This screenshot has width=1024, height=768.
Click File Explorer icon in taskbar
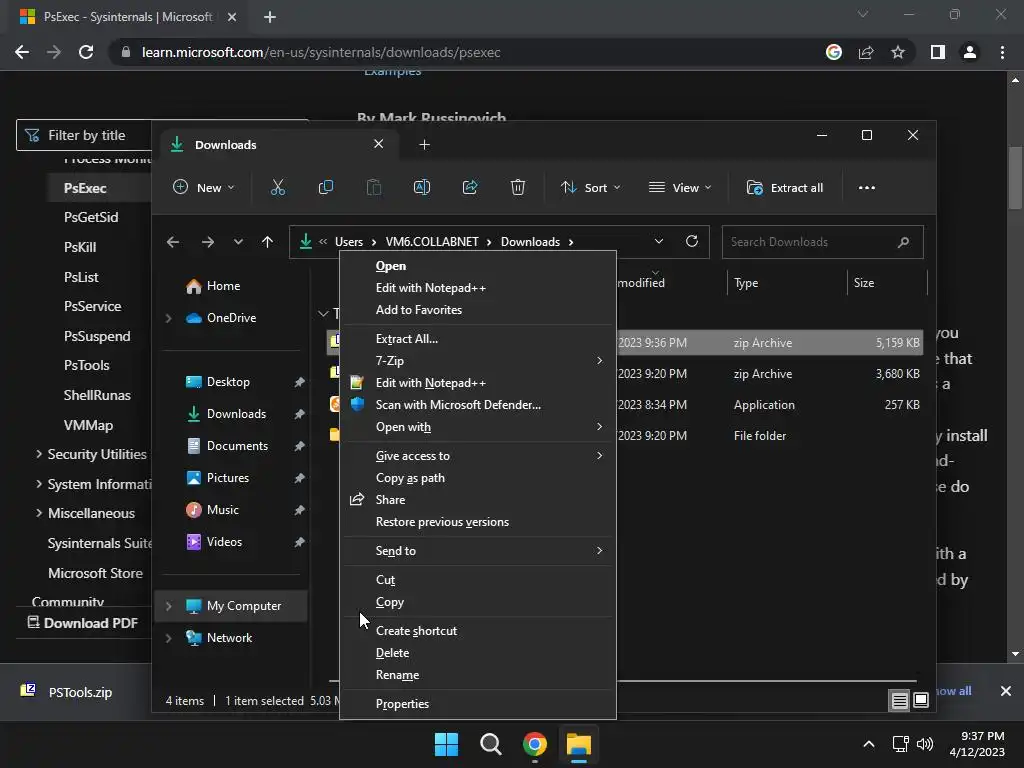point(579,744)
